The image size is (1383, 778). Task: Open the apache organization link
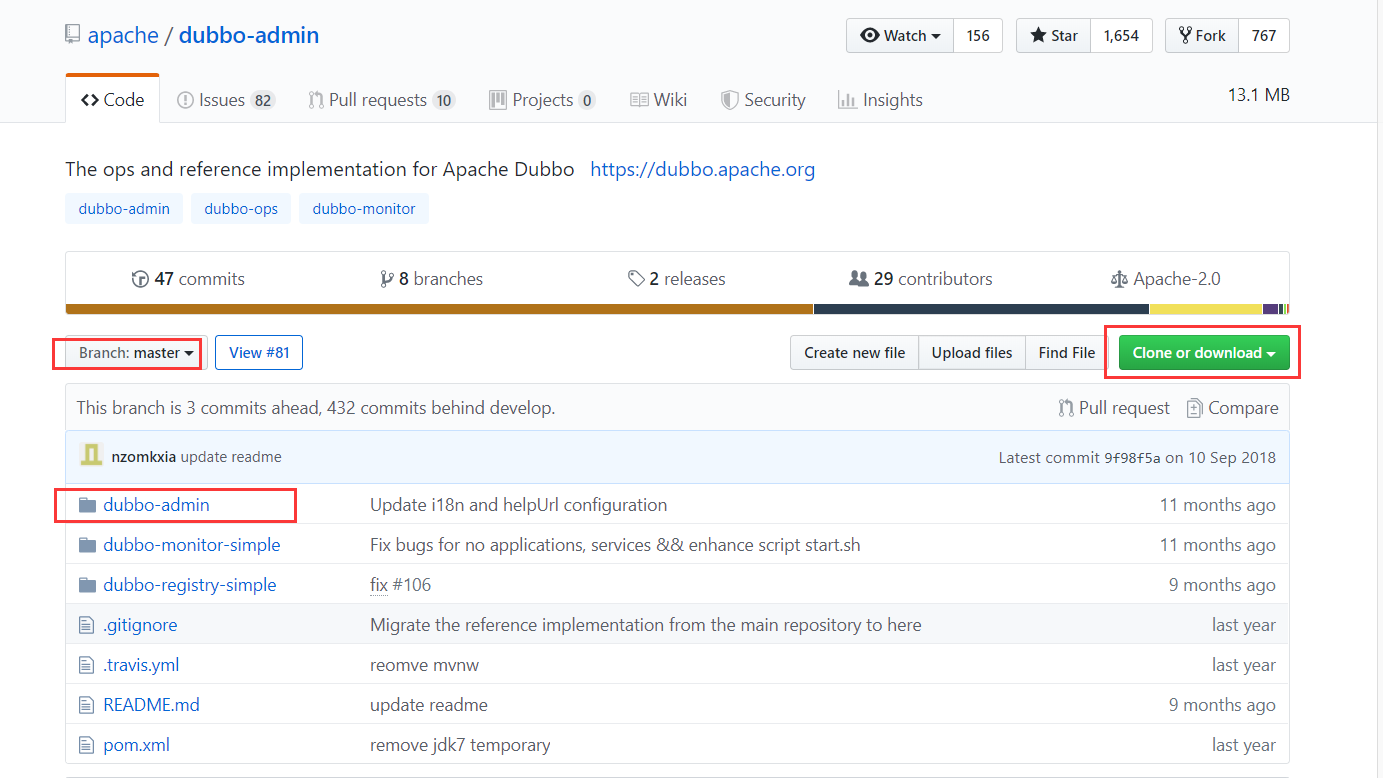click(x=123, y=35)
